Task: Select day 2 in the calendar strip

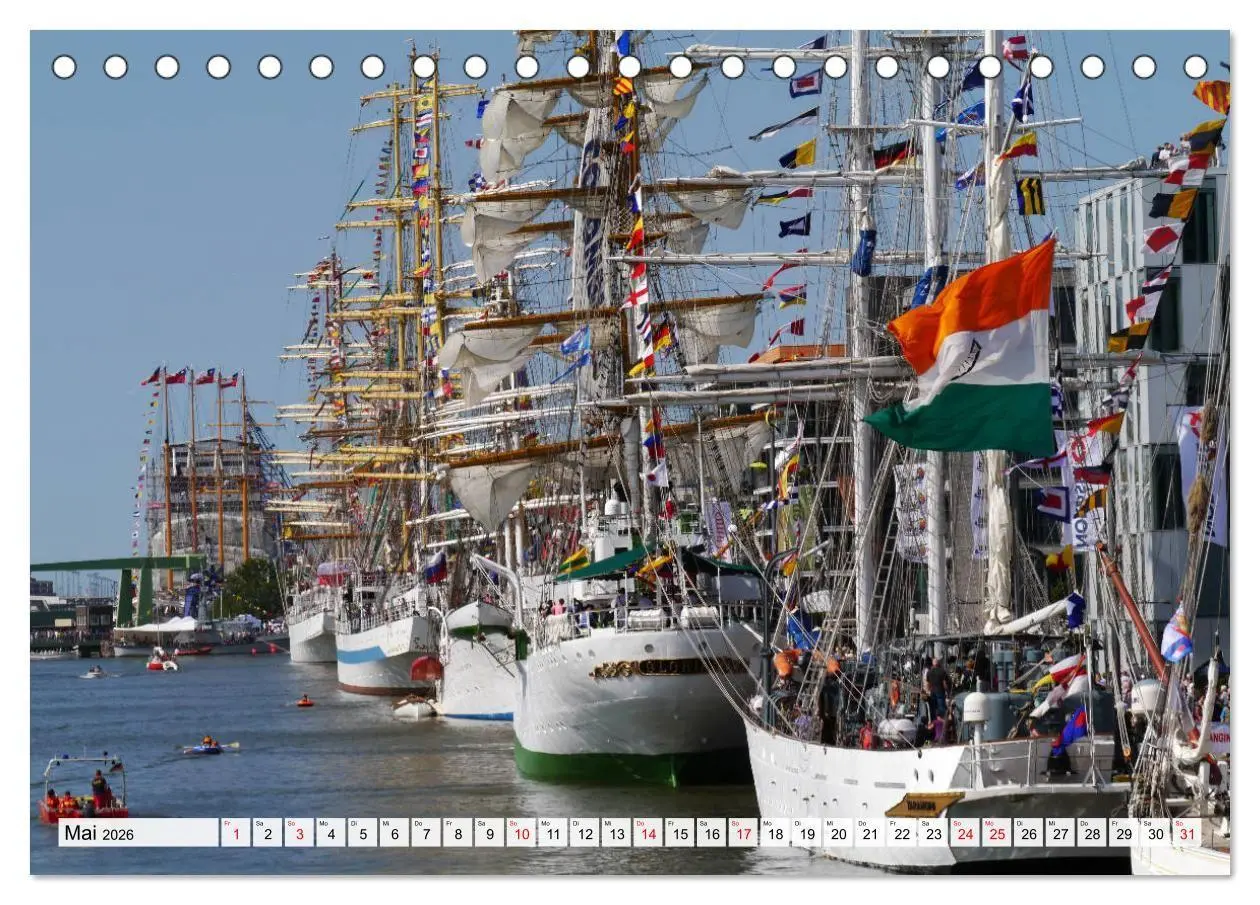Action: coord(267,833)
